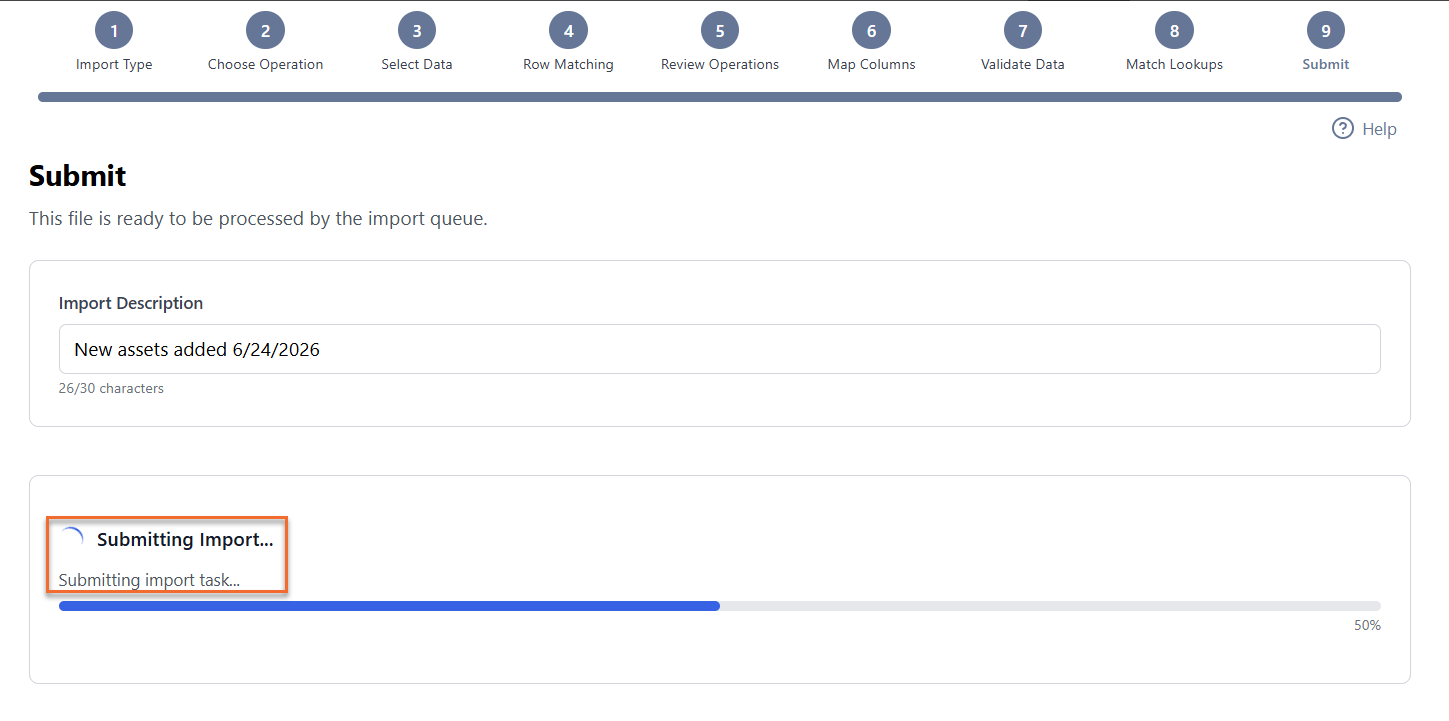Jump to step 8 circle icon

point(1174,31)
